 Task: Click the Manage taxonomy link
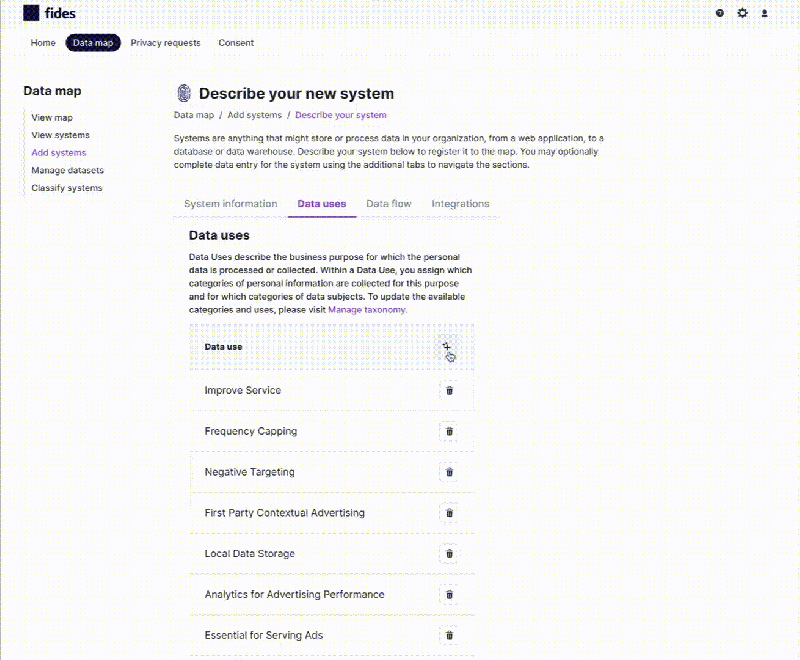[368, 309]
